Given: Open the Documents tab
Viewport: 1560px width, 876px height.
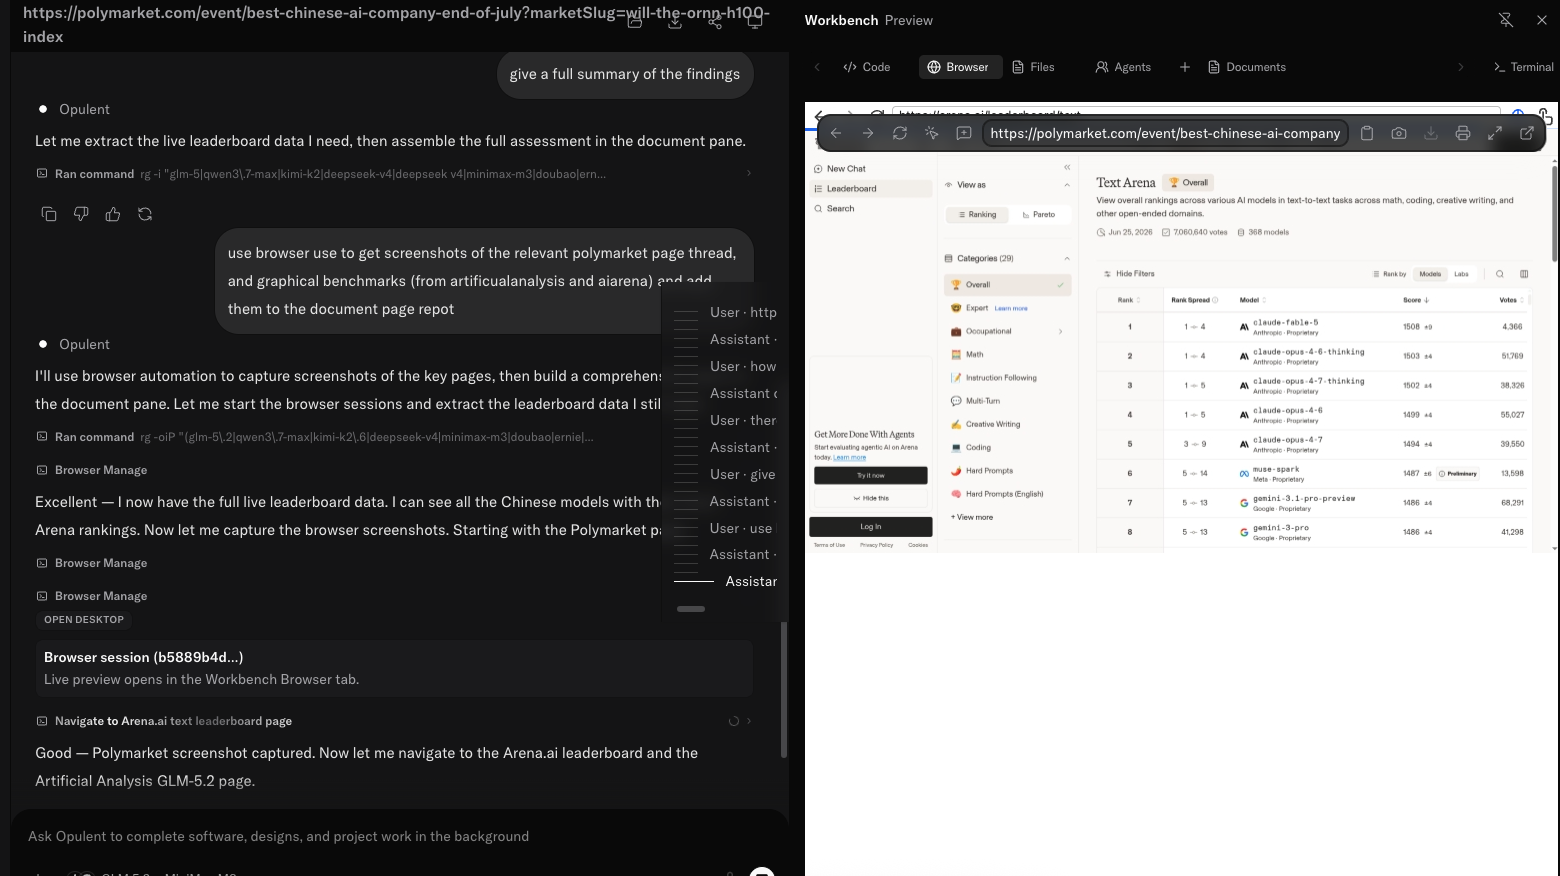Looking at the screenshot, I should (1247, 67).
